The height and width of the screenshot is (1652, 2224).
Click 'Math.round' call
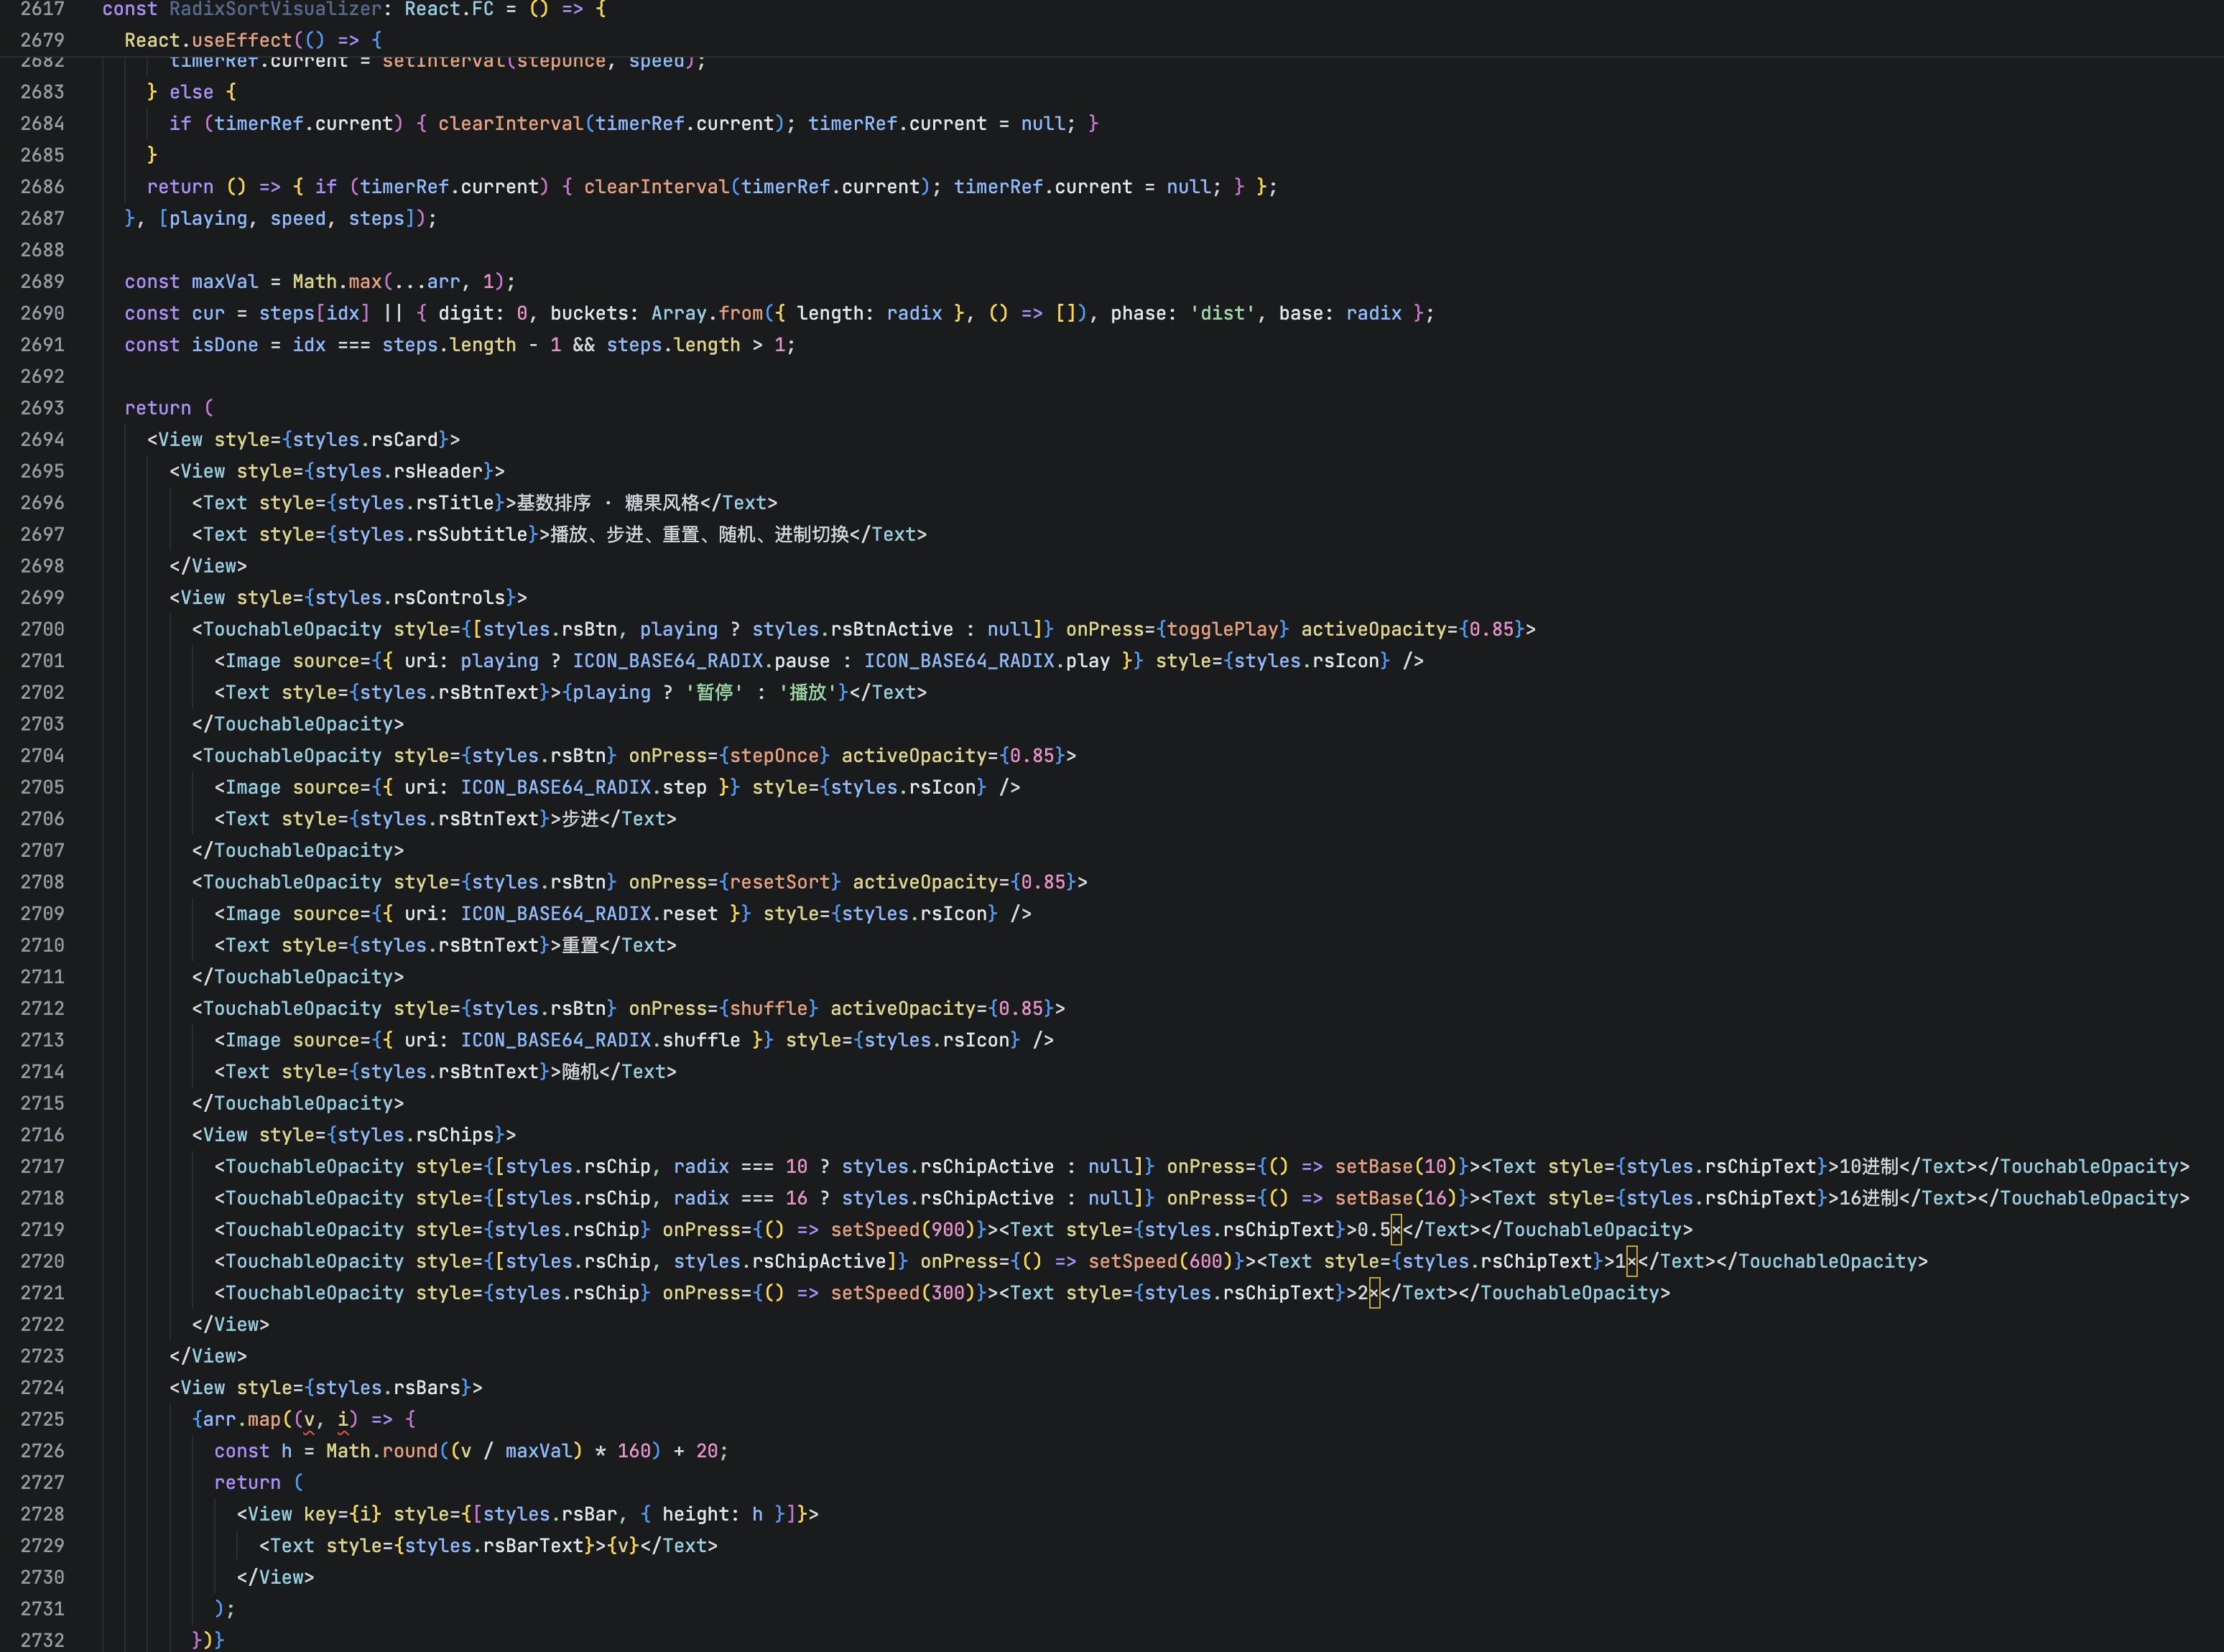click(x=382, y=1451)
